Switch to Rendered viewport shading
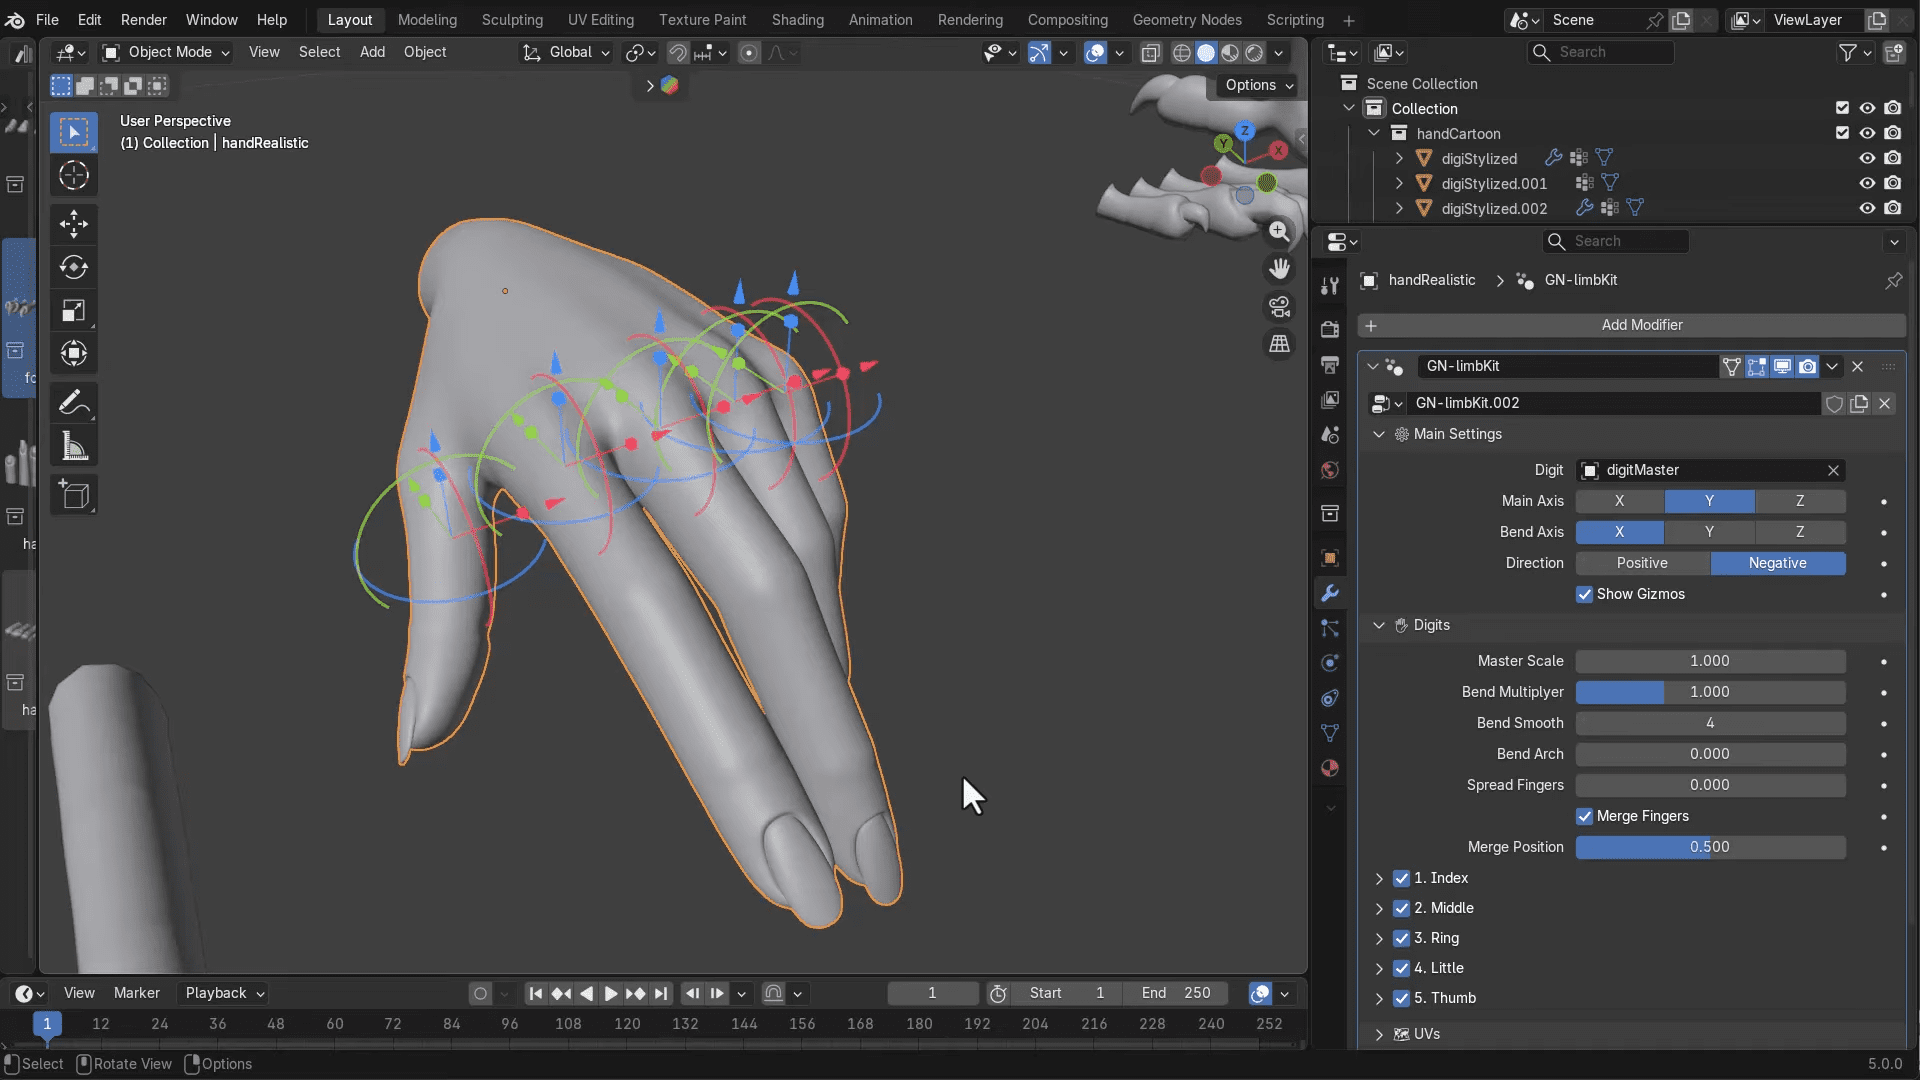Screen dimensions: 1920x1080 pyautogui.click(x=1252, y=53)
